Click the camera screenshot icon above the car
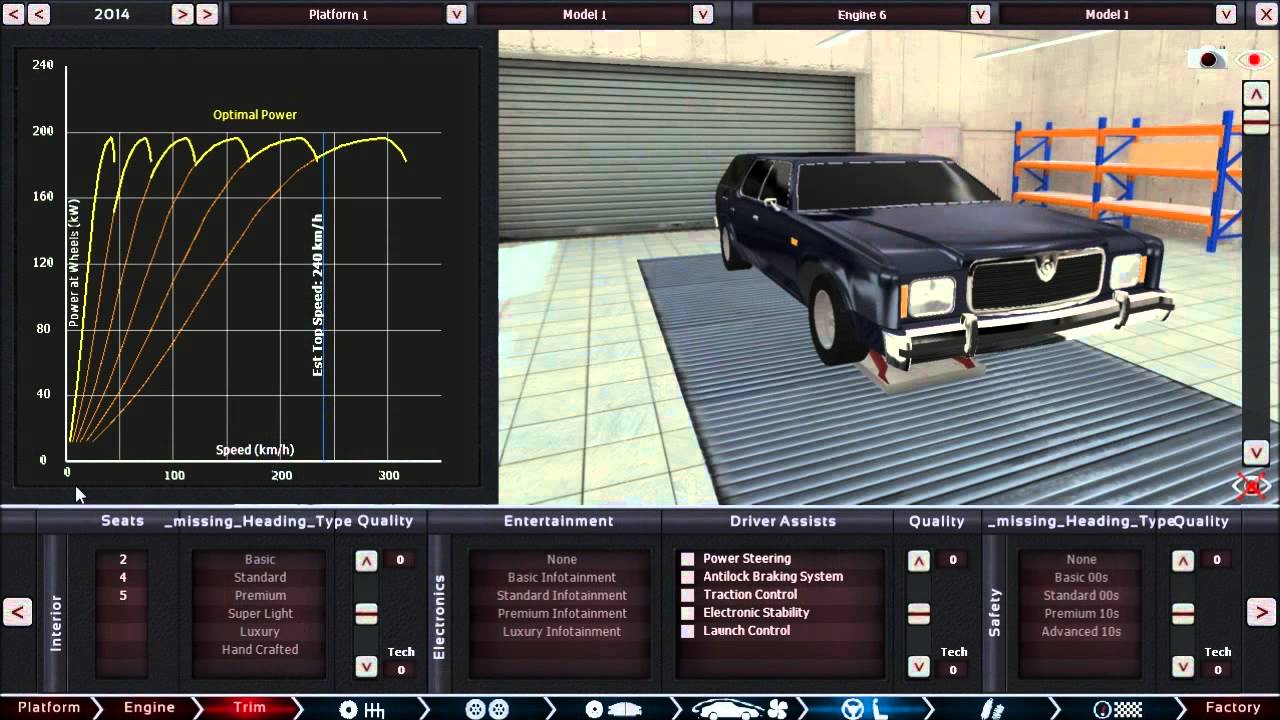The image size is (1280, 720). (x=1208, y=59)
